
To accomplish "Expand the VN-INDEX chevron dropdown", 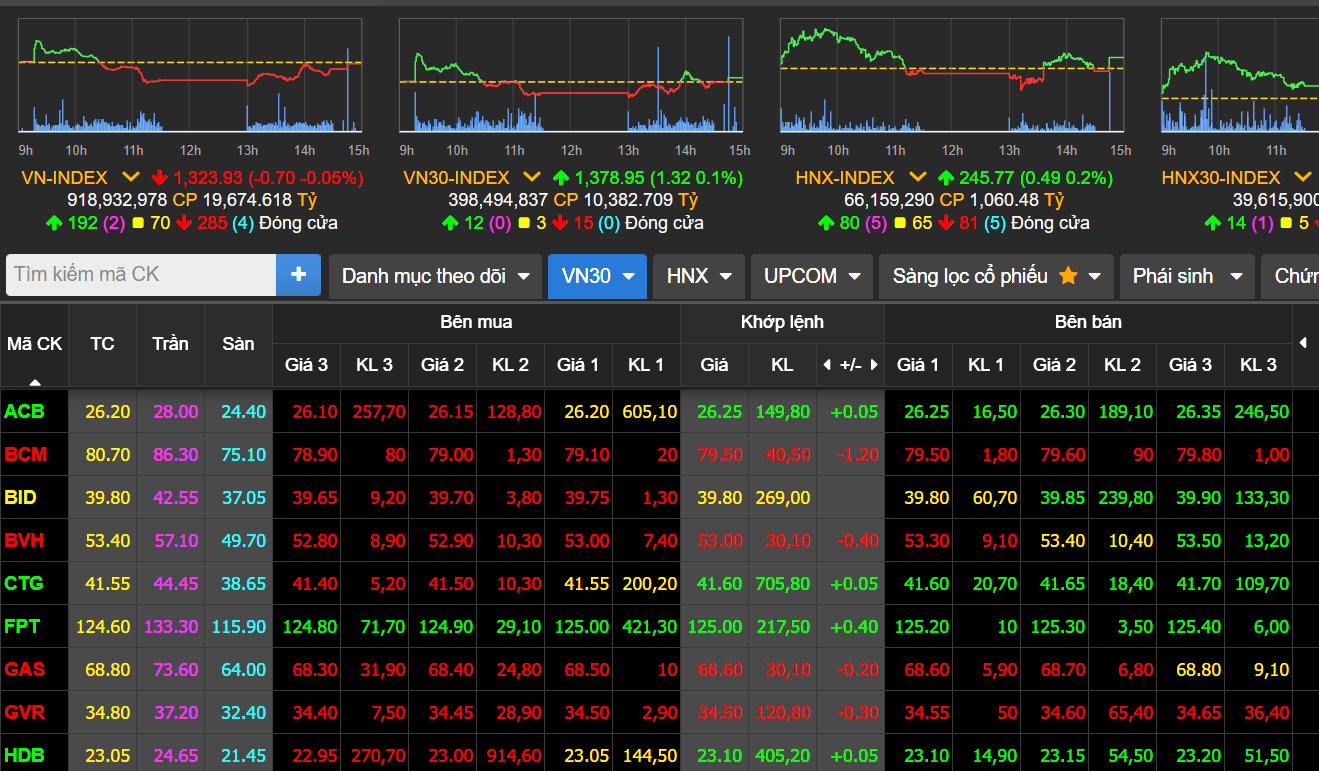I will pos(130,178).
